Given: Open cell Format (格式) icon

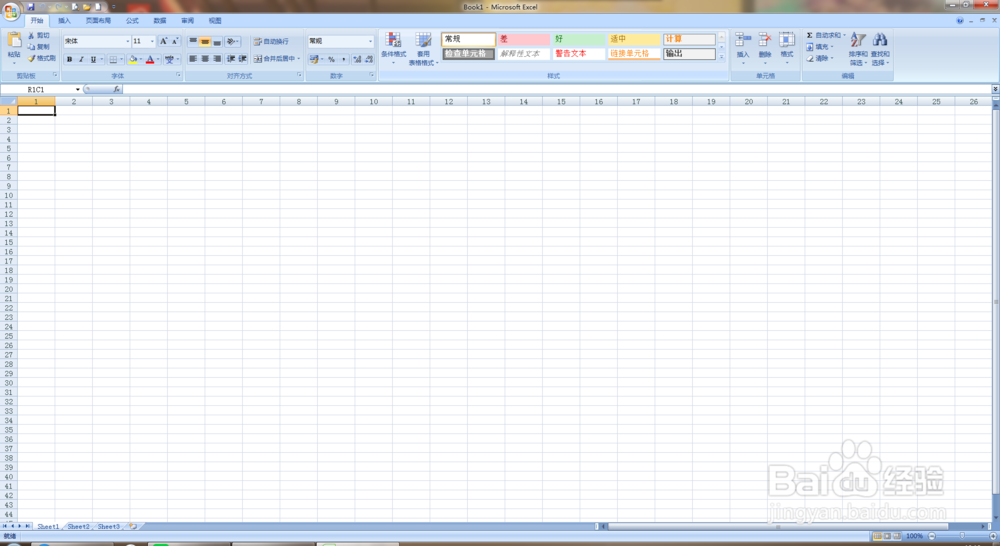Looking at the screenshot, I should (x=787, y=46).
